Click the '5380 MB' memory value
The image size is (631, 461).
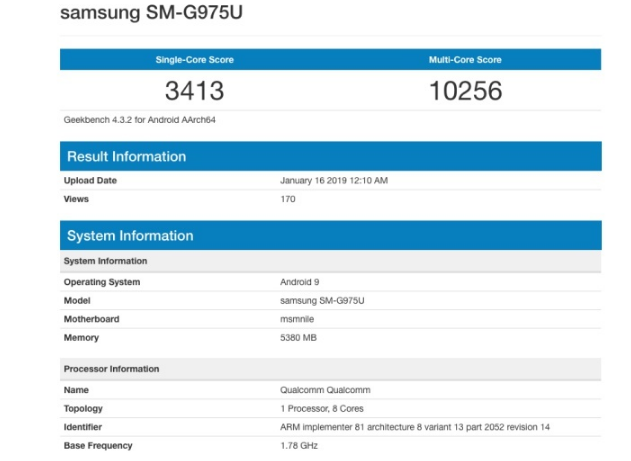298,338
